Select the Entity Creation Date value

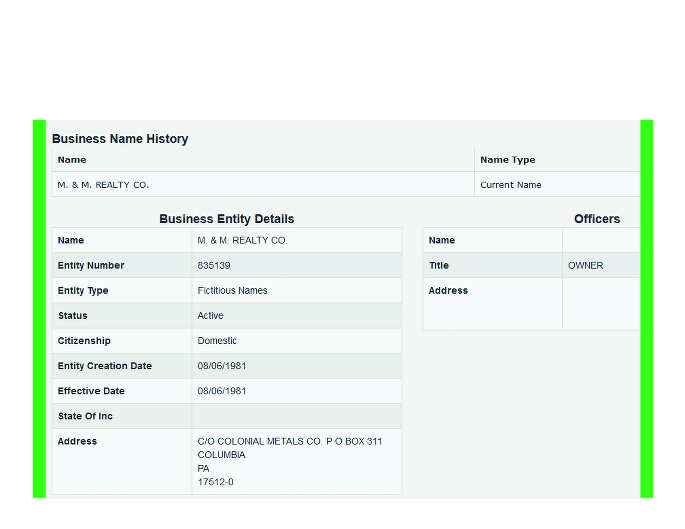pyautogui.click(x=221, y=366)
